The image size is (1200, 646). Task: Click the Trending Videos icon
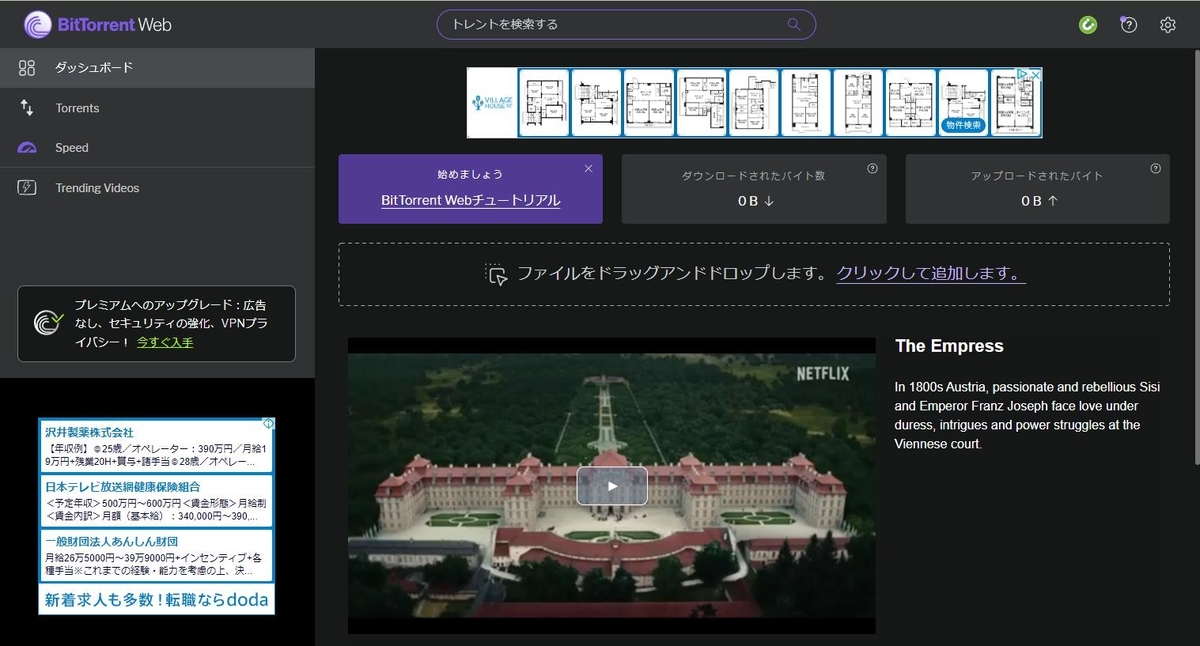click(27, 188)
